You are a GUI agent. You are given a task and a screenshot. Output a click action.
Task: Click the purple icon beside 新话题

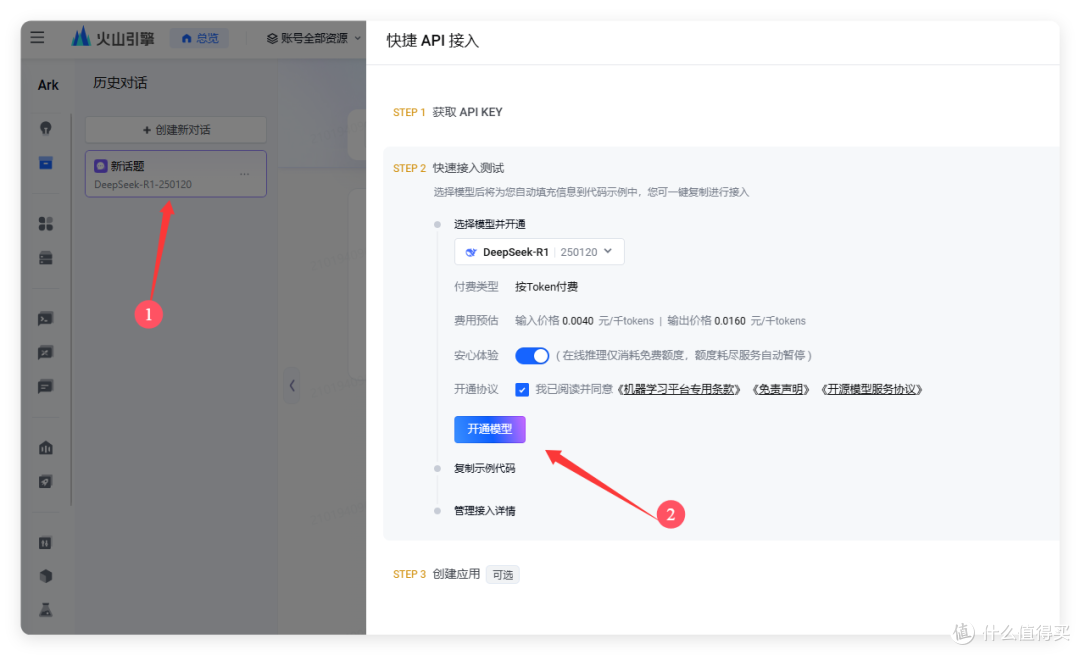click(101, 166)
